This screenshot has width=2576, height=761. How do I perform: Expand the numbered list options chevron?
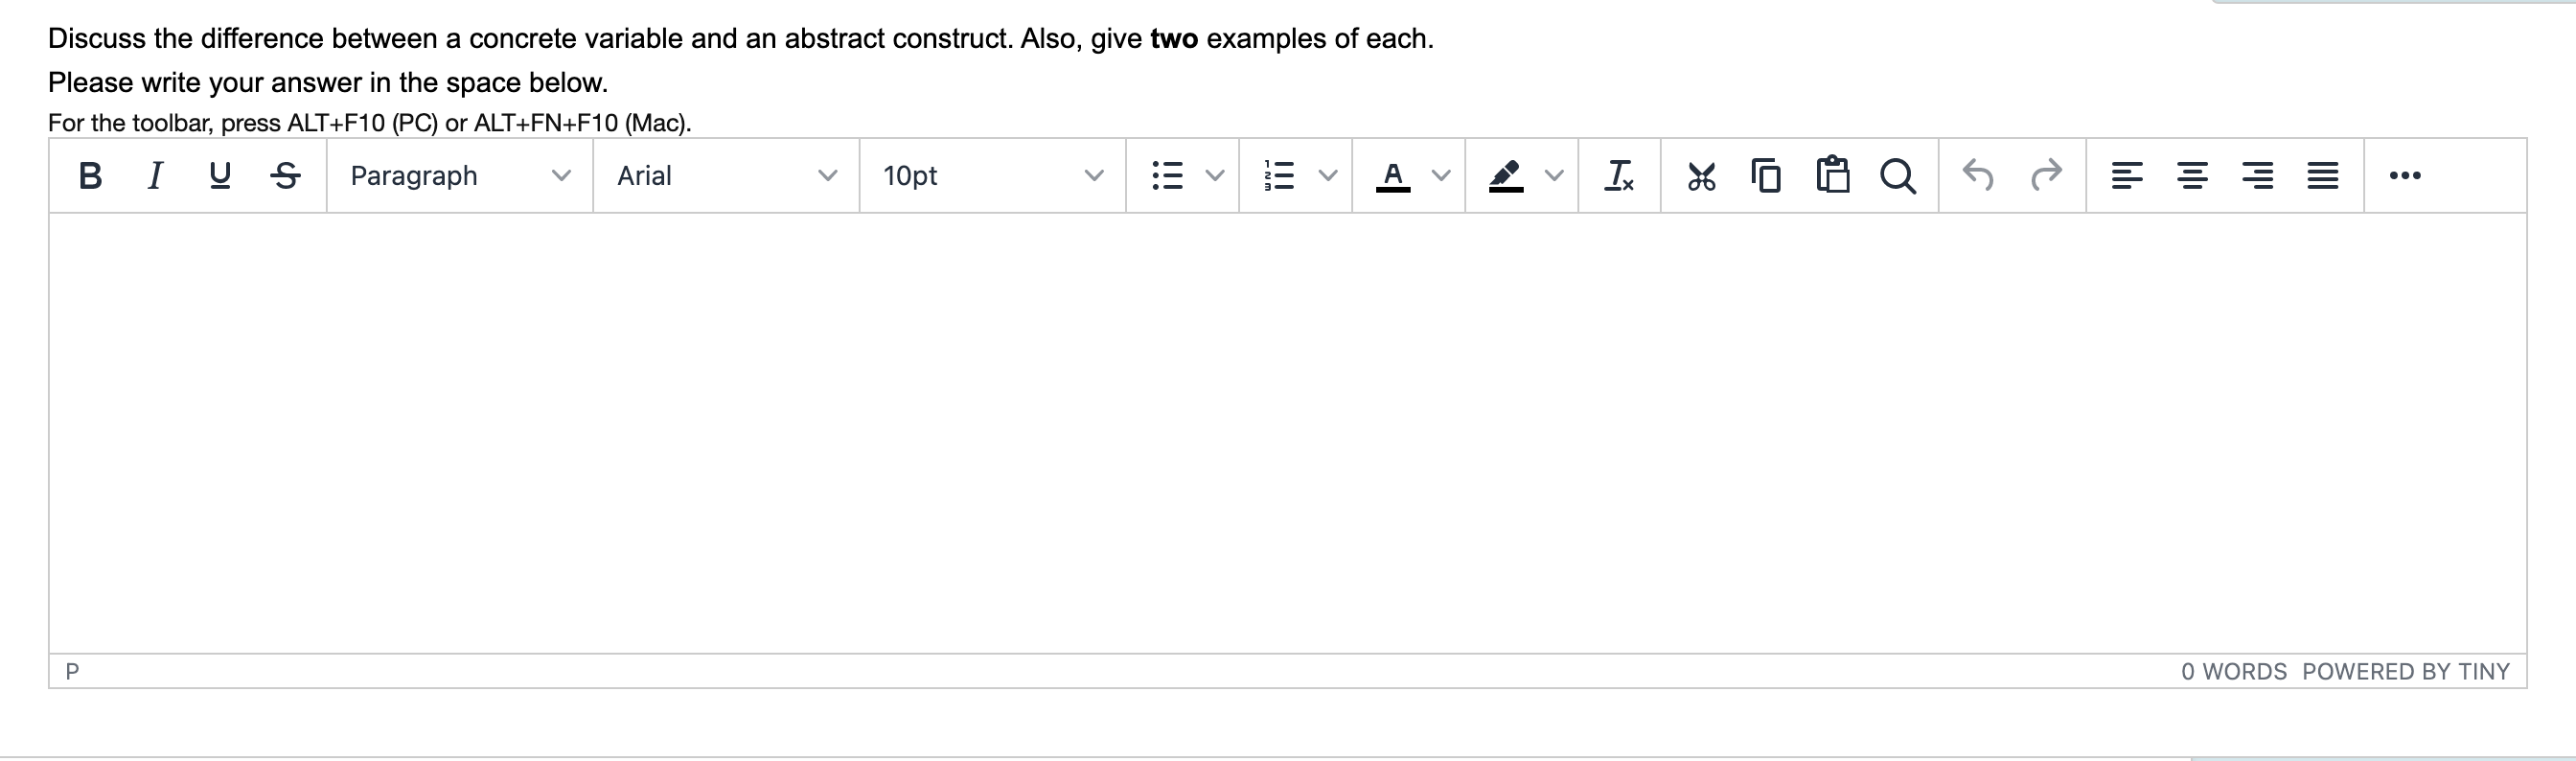(1328, 176)
